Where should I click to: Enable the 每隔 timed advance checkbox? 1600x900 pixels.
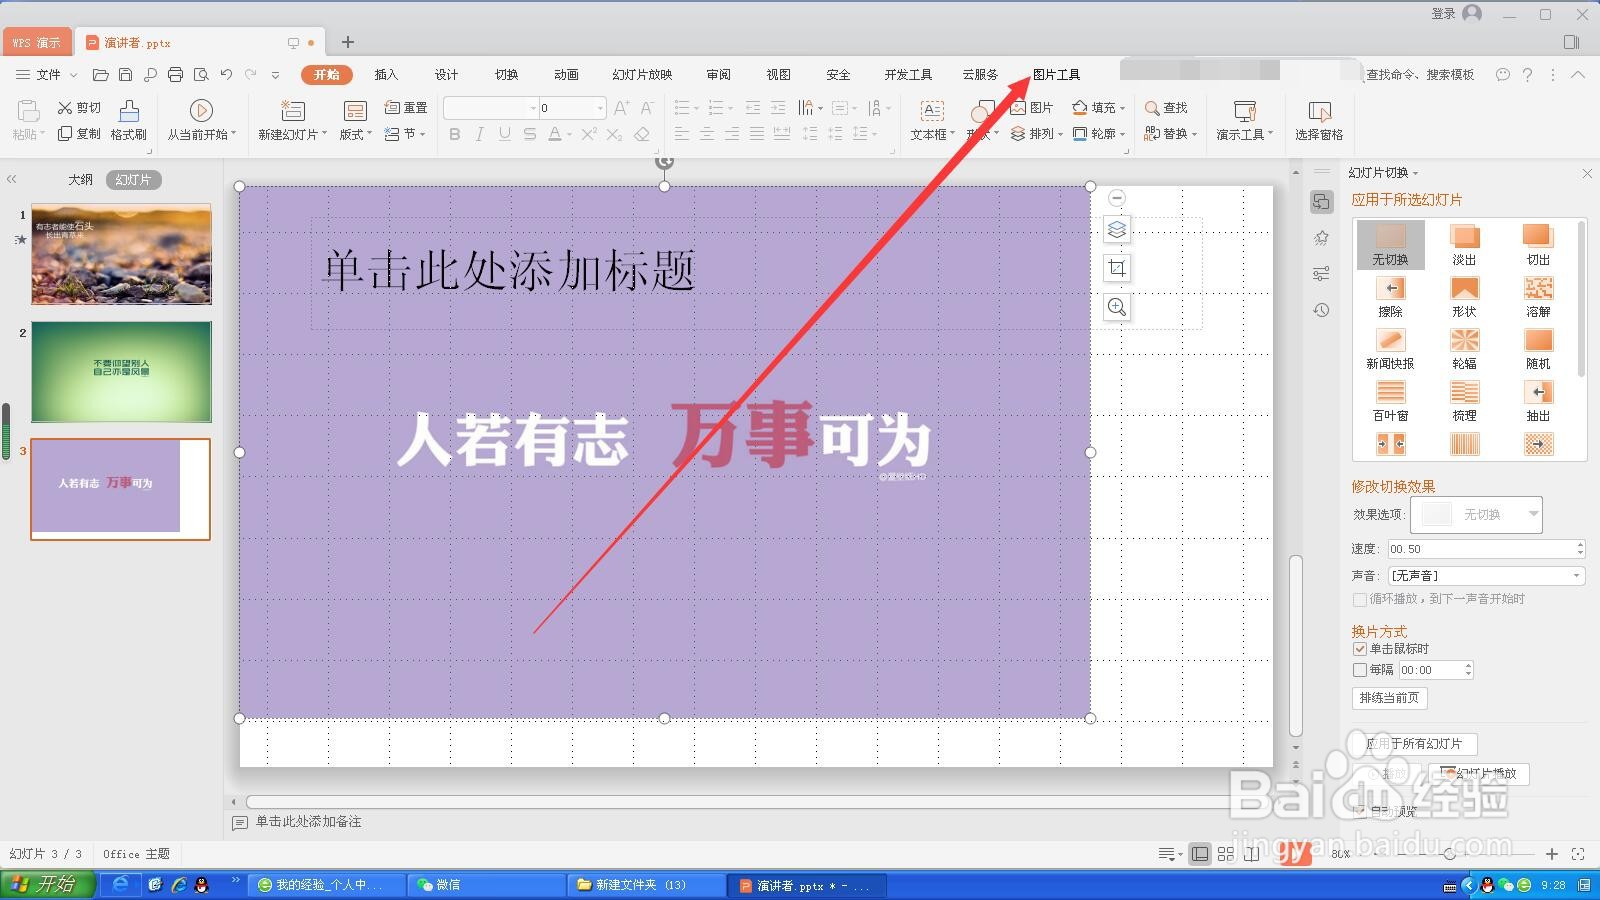click(1359, 670)
